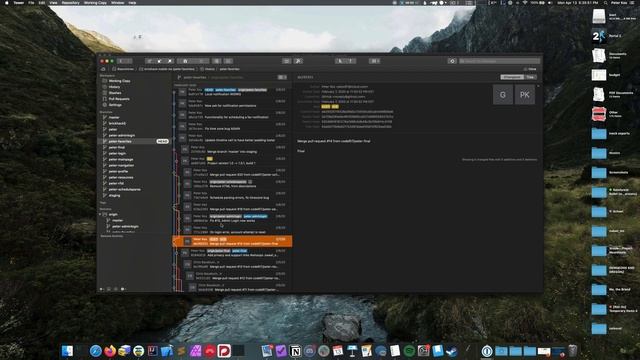Click the toolbar icon right of stash group

[x=217, y=61]
